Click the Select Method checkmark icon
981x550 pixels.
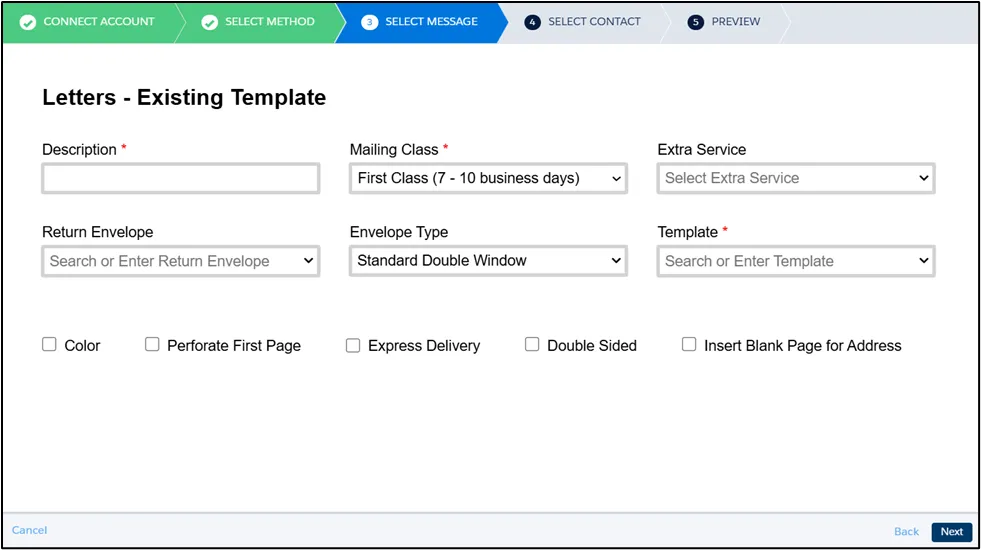(x=210, y=22)
